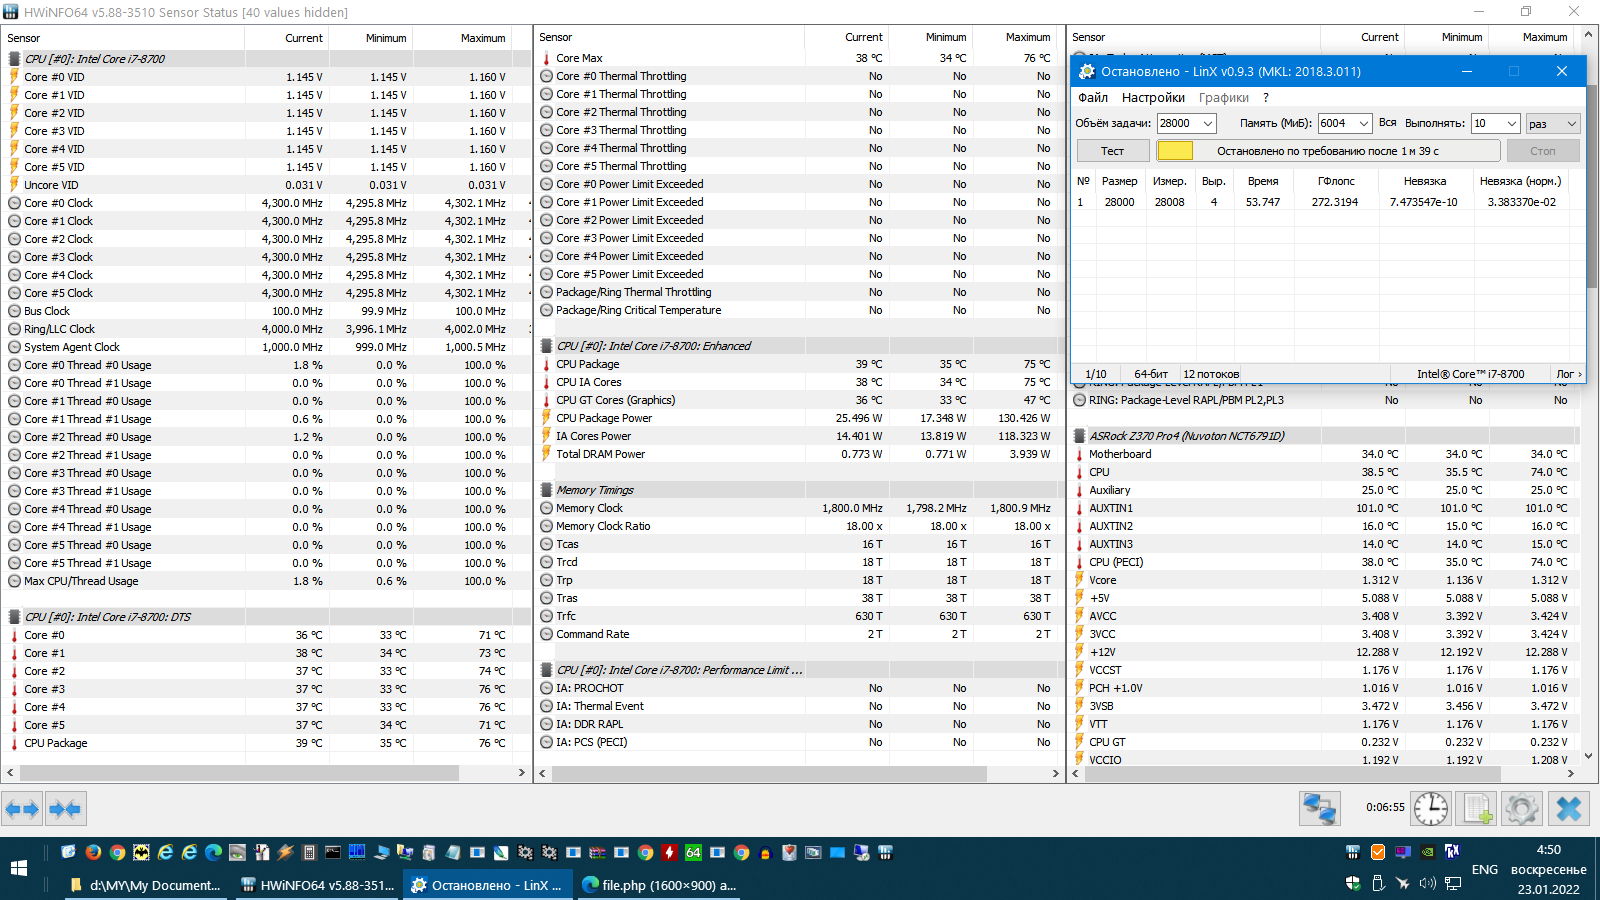Select the 'IA: PROCHOT' row
Image resolution: width=1600 pixels, height=900 pixels.
pos(800,688)
